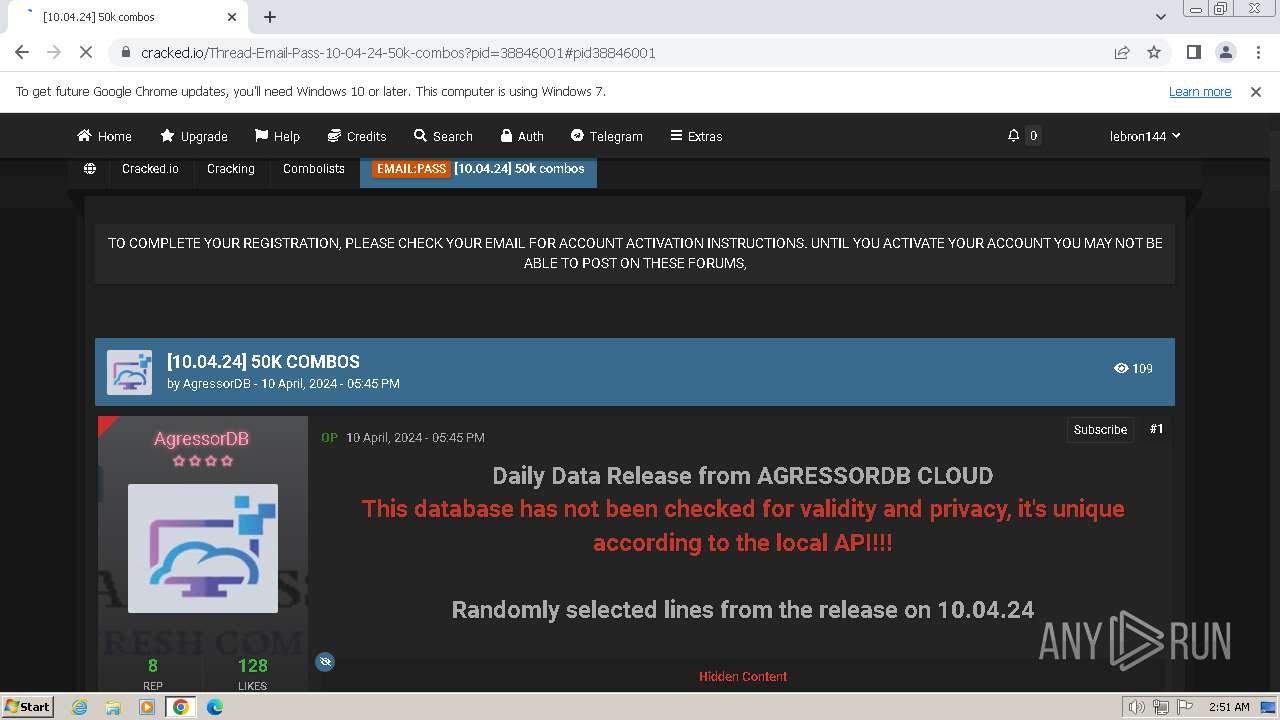The image size is (1280, 720).
Task: Share this page from the address bar
Action: click(x=1122, y=52)
